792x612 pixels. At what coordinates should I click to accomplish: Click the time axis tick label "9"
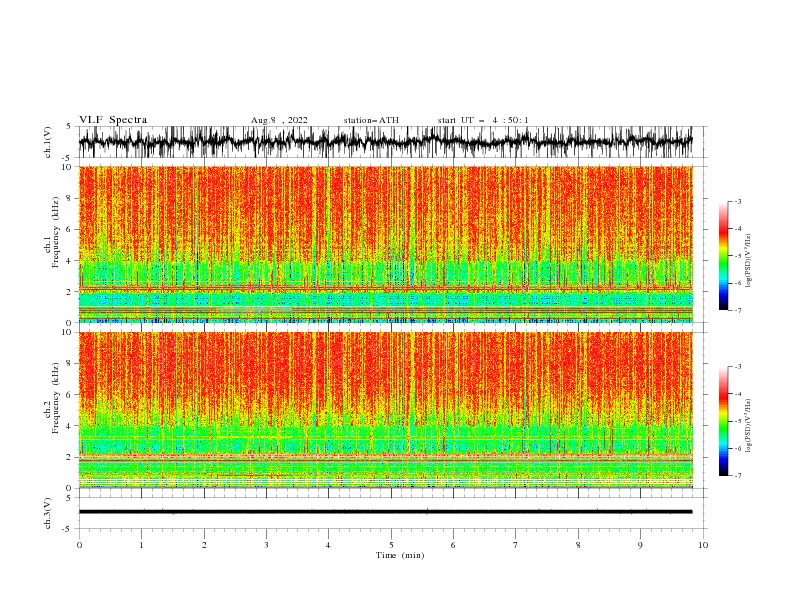(640, 545)
